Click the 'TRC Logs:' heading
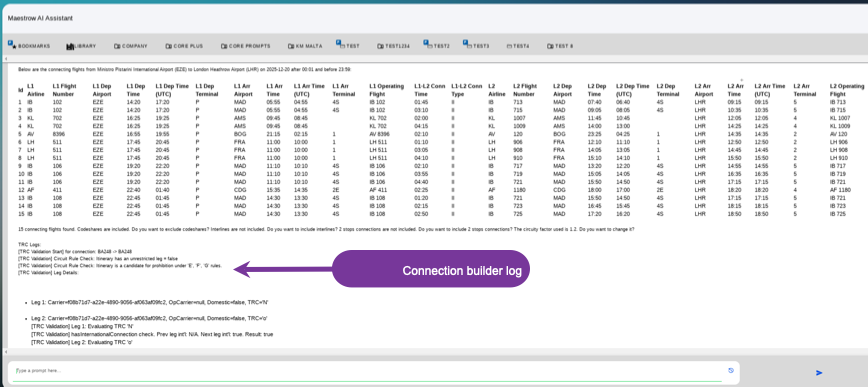 click(x=29, y=244)
